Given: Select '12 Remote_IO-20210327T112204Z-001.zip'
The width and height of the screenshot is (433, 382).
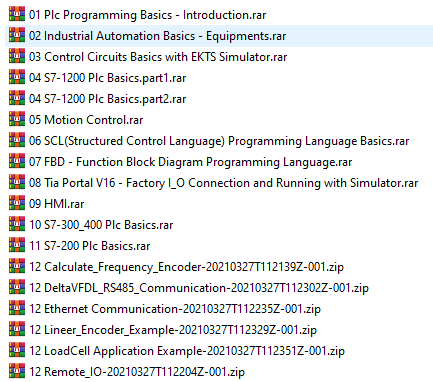Looking at the screenshot, I should (137, 372).
